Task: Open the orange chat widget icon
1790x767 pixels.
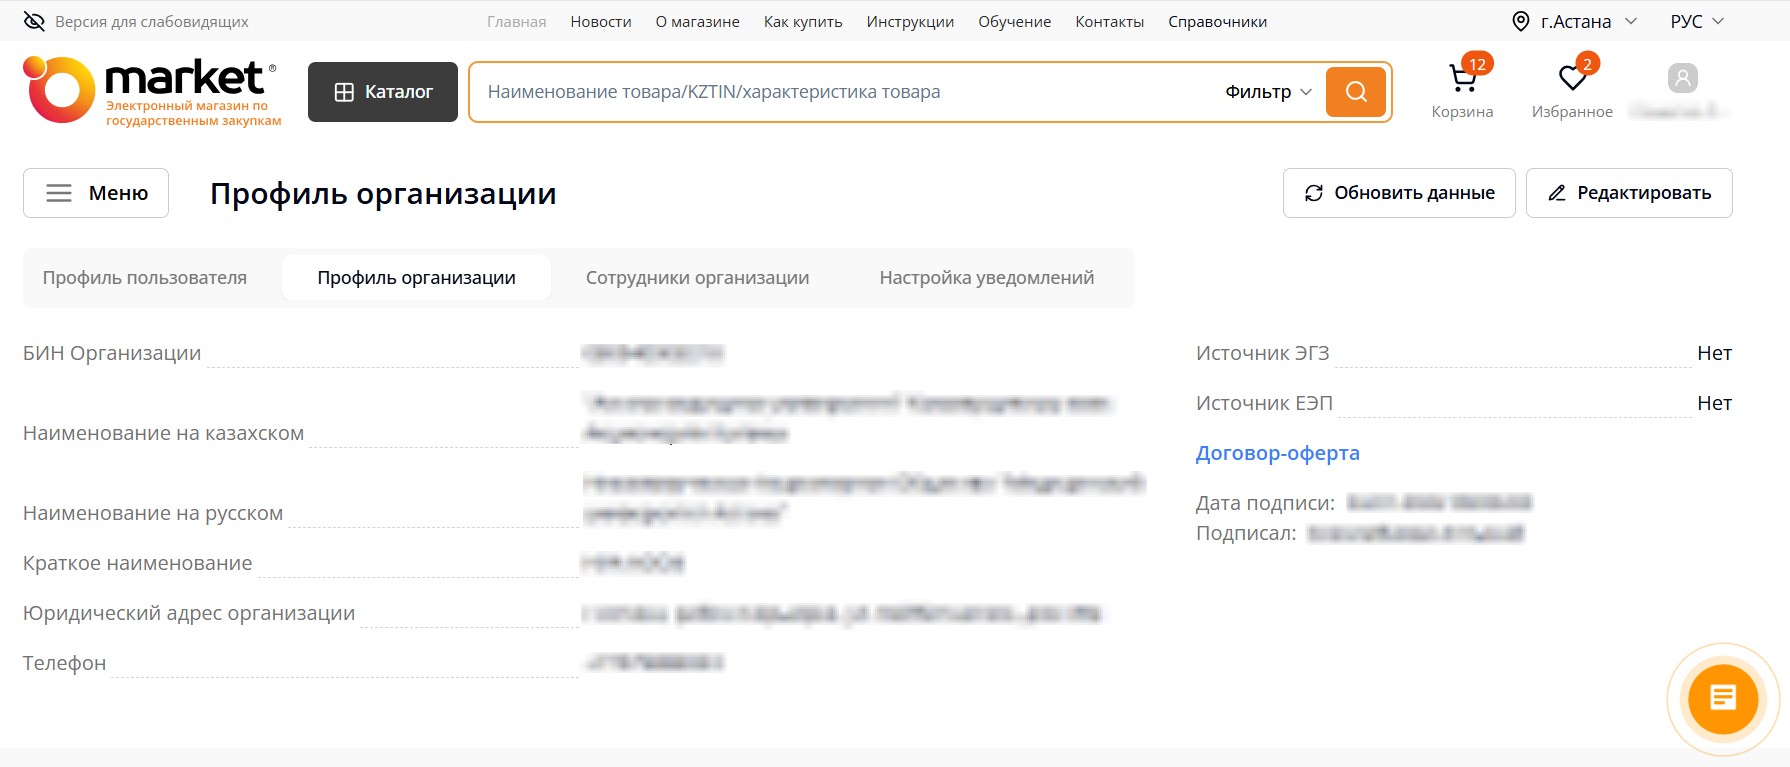Action: 1722,698
